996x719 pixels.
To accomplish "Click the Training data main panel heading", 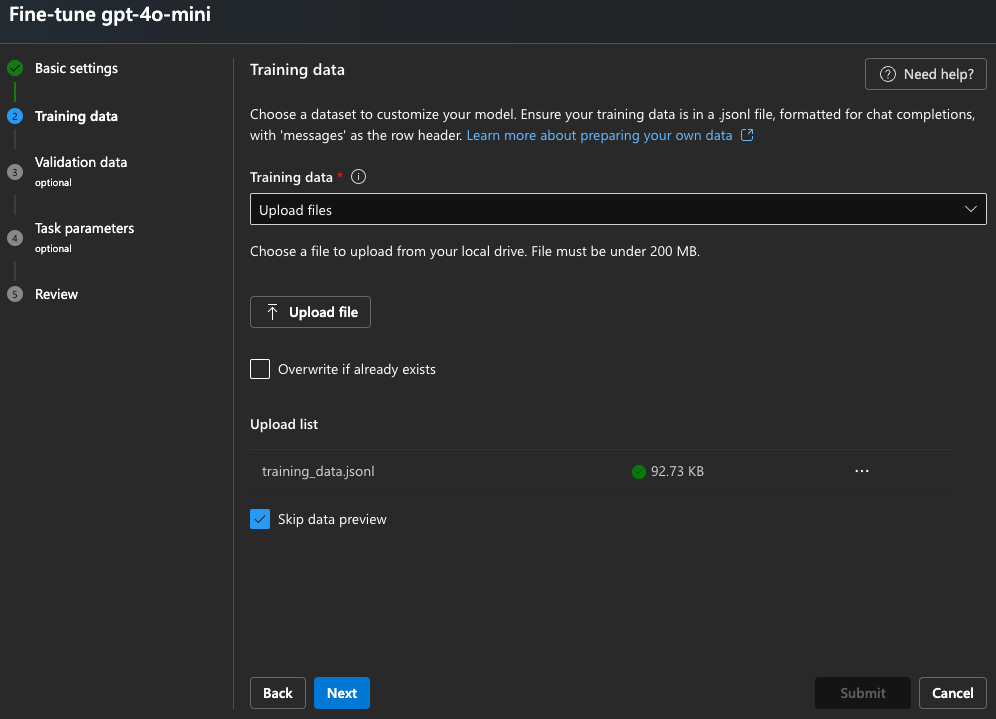I will coord(297,70).
